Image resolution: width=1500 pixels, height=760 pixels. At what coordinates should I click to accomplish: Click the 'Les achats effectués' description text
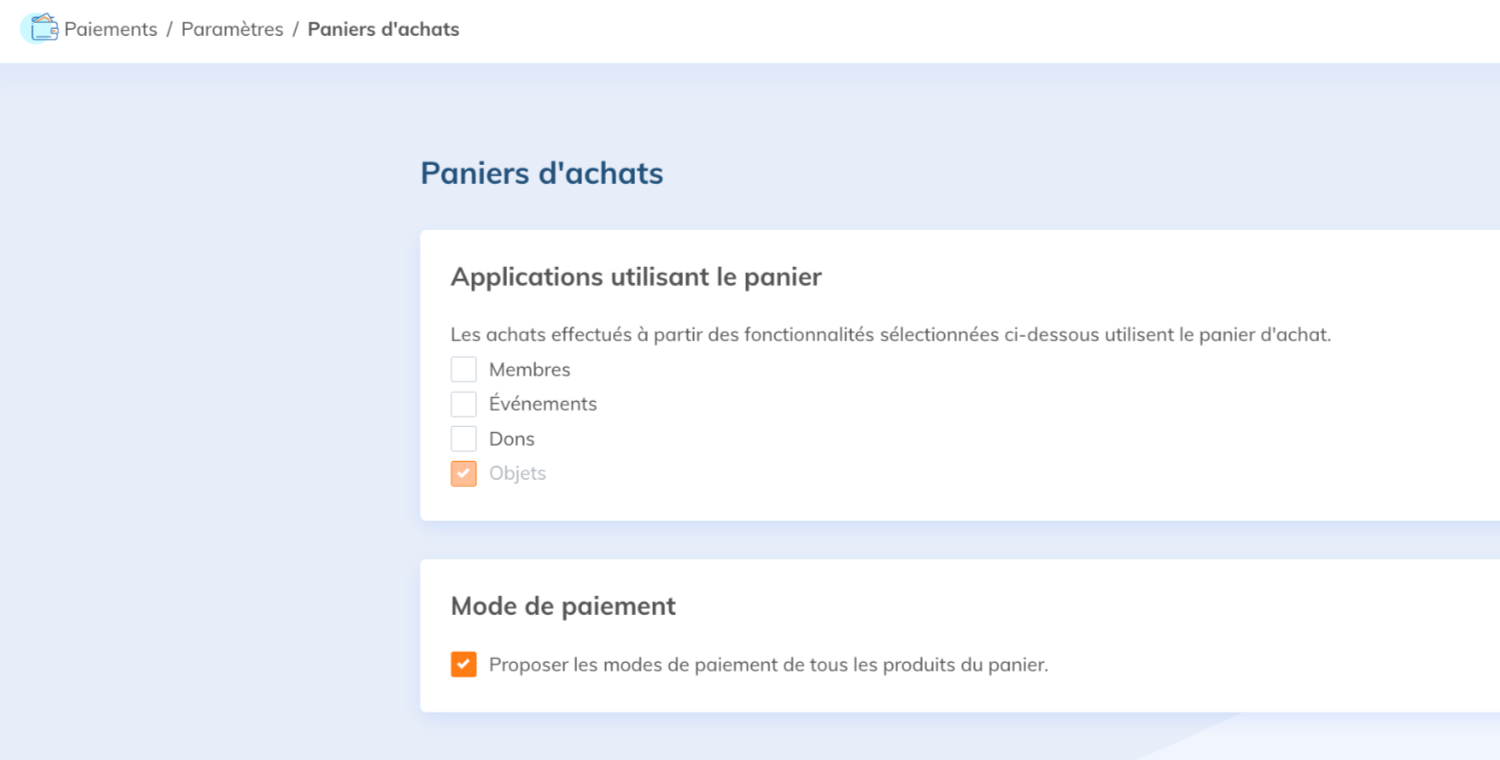[x=890, y=335]
